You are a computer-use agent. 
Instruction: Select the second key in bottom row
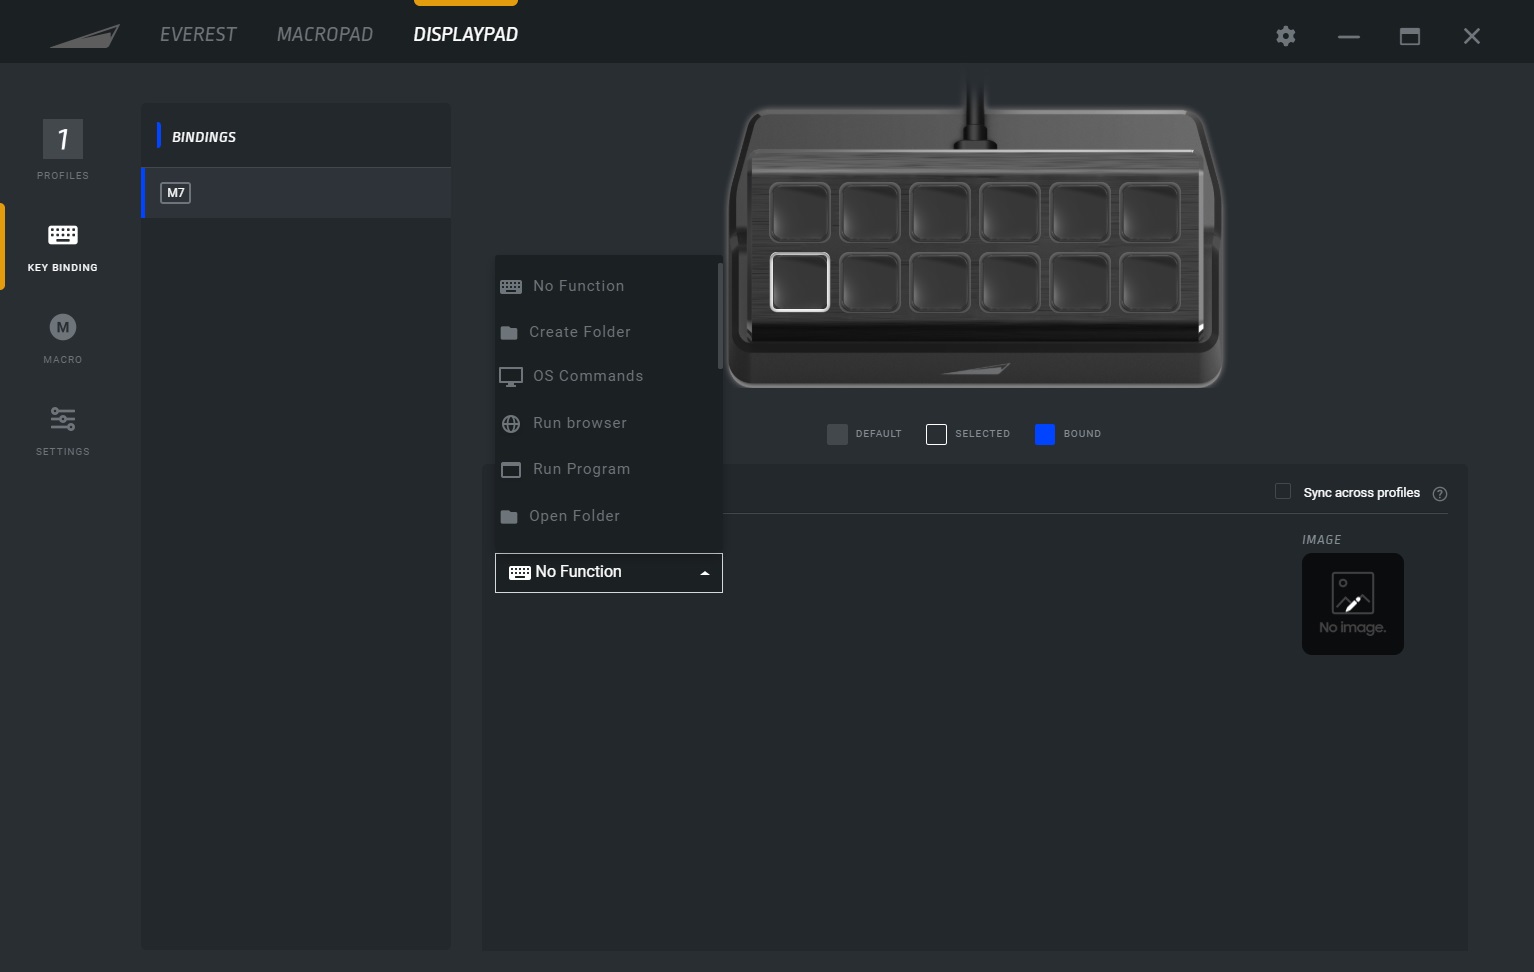[x=870, y=282]
